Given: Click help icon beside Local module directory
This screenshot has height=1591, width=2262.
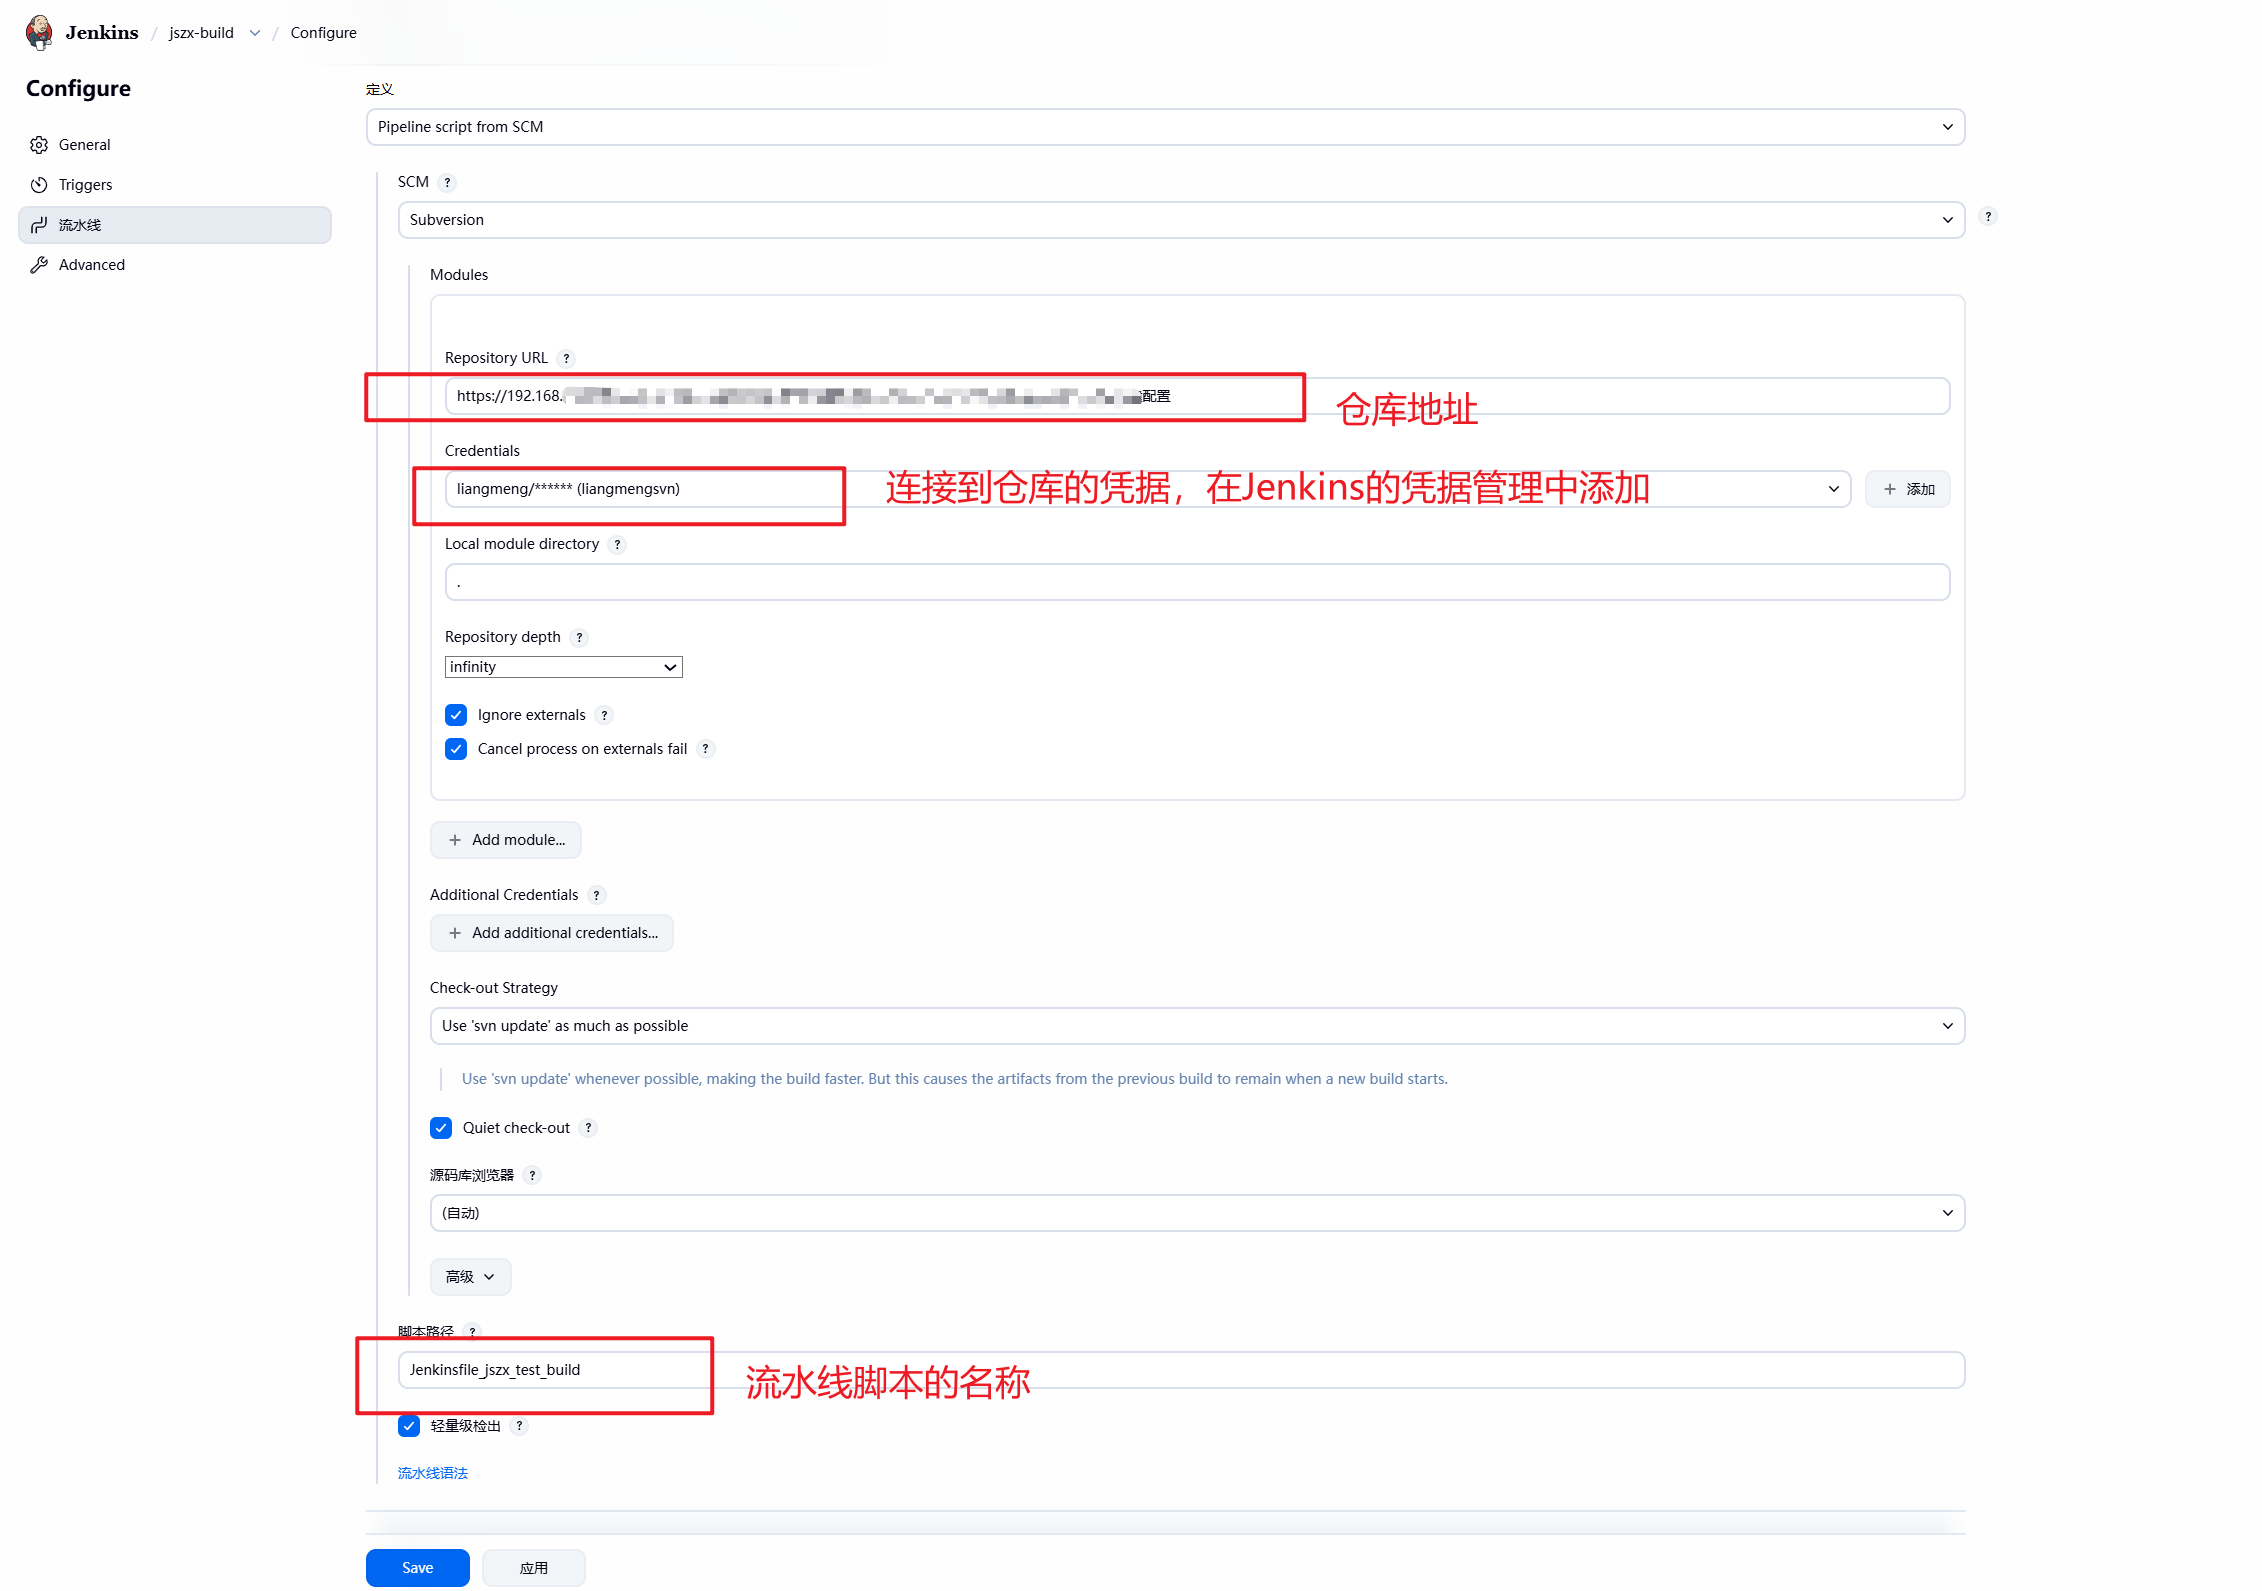Looking at the screenshot, I should [617, 544].
